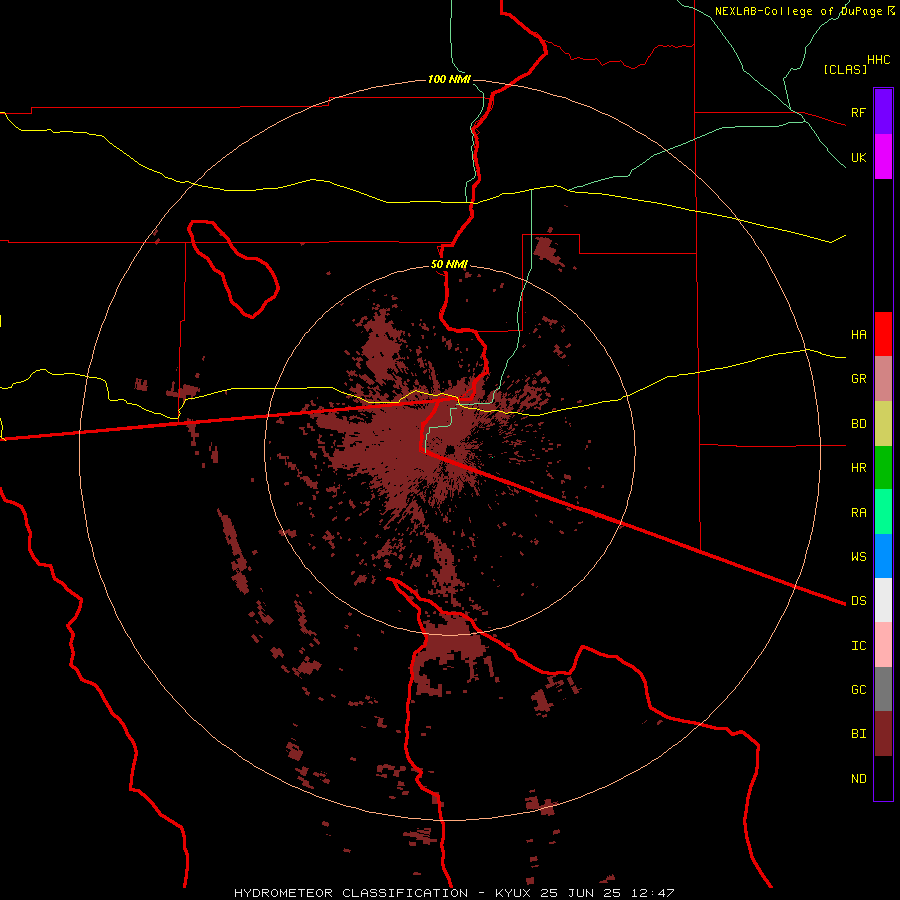900x900 pixels.
Task: Select the GR pink legend swatch
Action: tap(883, 379)
